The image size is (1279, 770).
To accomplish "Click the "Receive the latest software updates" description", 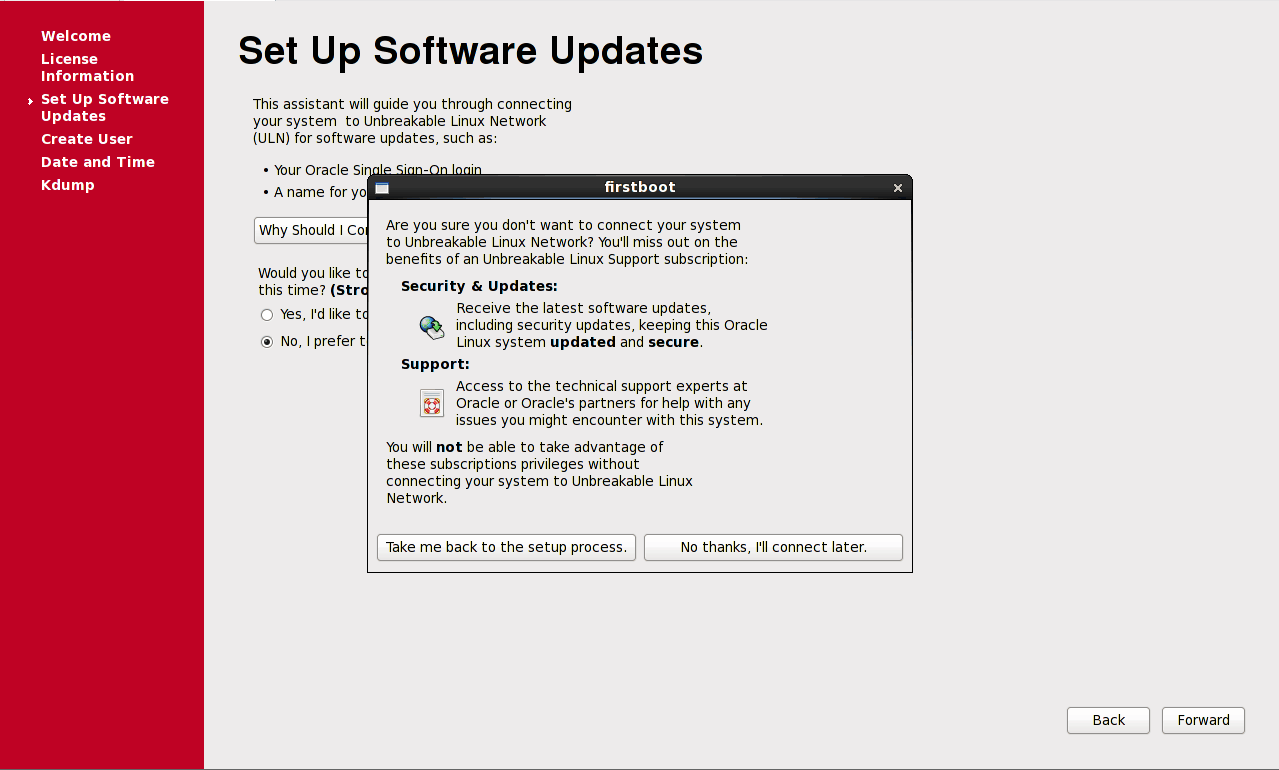I will (612, 325).
